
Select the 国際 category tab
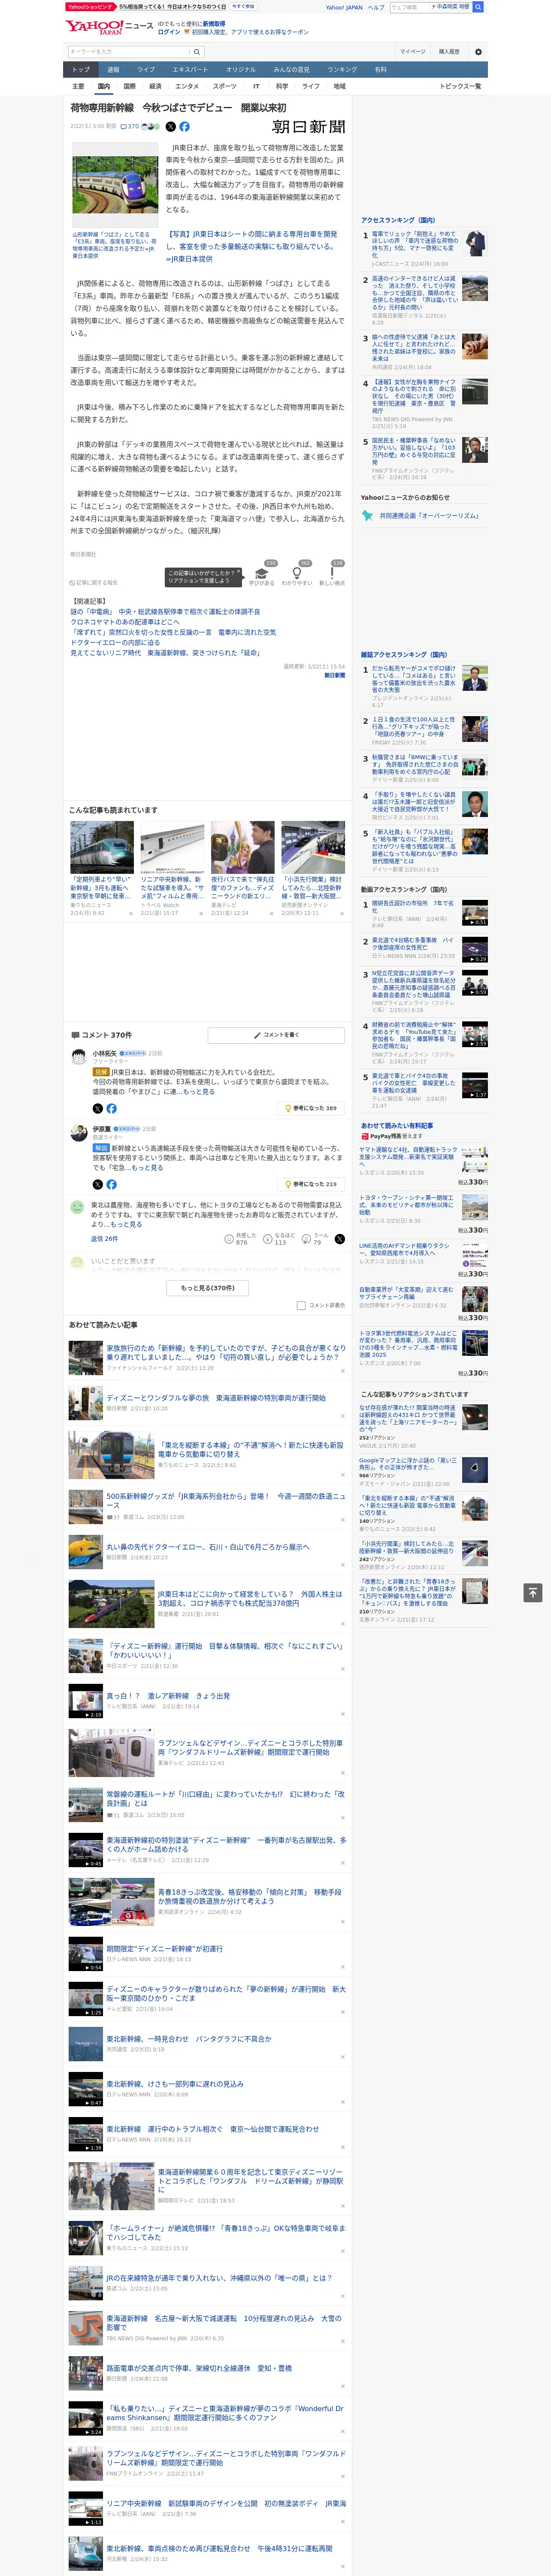click(129, 86)
